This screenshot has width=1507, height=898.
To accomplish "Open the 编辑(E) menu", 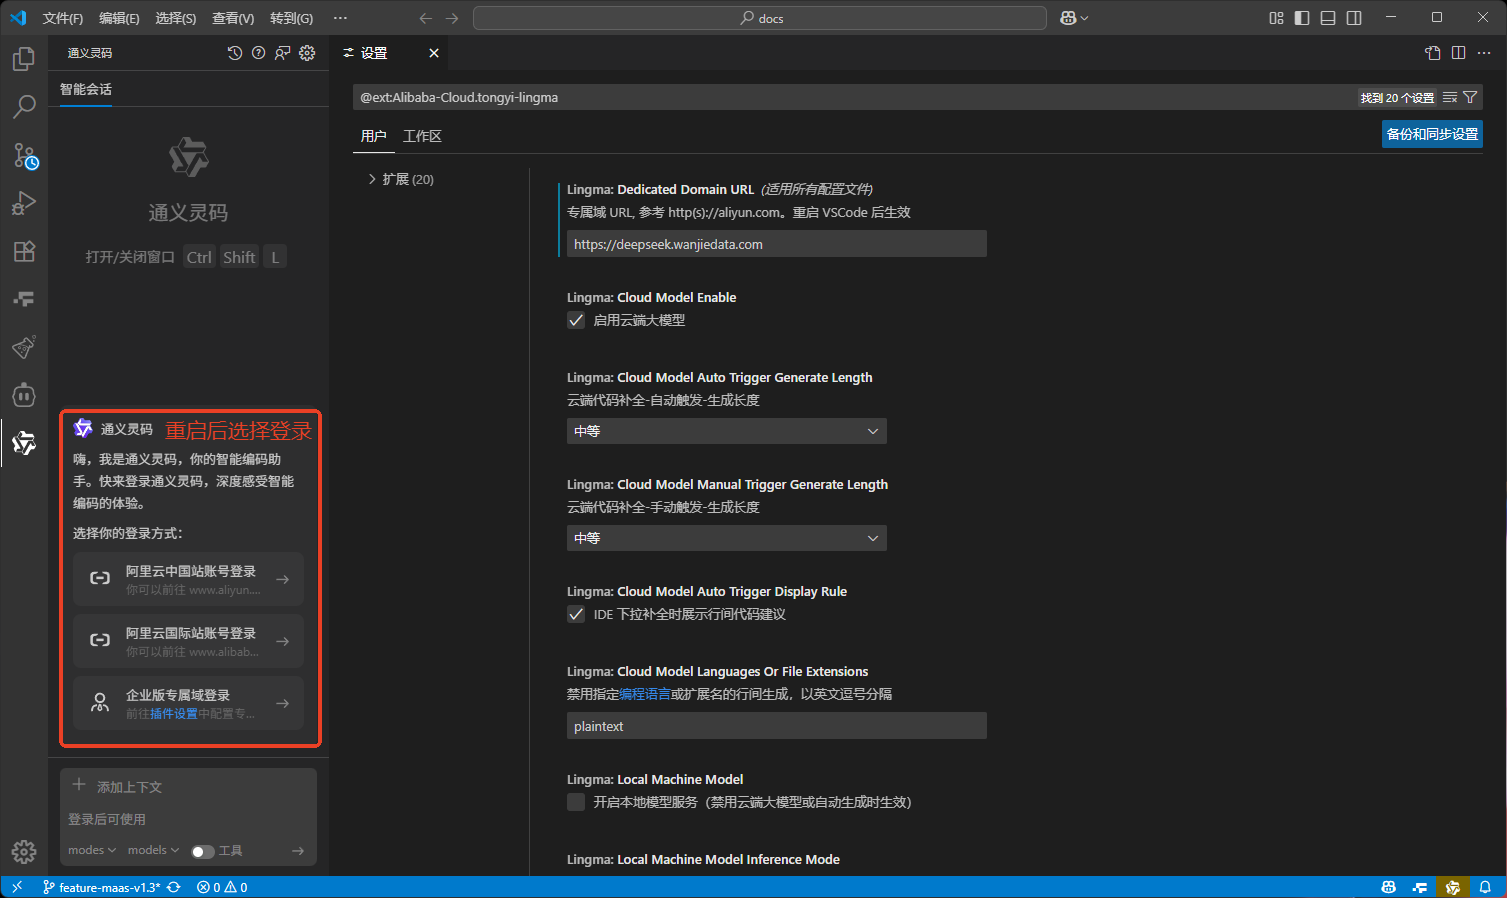I will click(x=119, y=18).
